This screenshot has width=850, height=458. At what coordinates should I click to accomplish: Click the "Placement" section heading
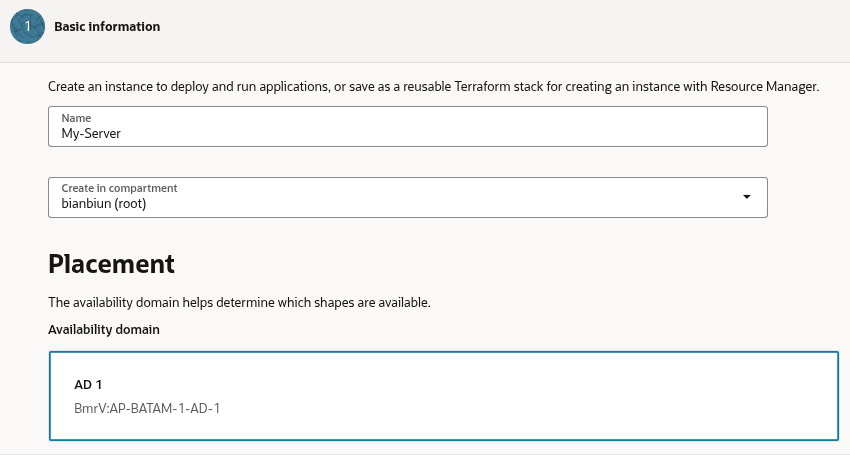[x=111, y=264]
